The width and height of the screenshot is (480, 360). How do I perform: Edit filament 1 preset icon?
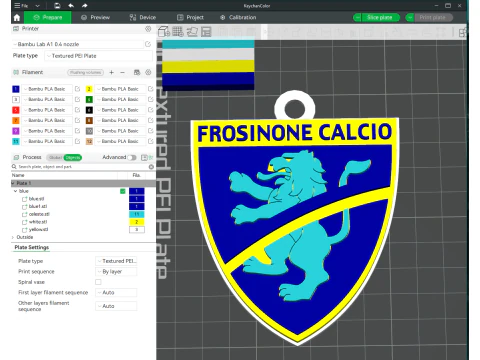coord(77,89)
